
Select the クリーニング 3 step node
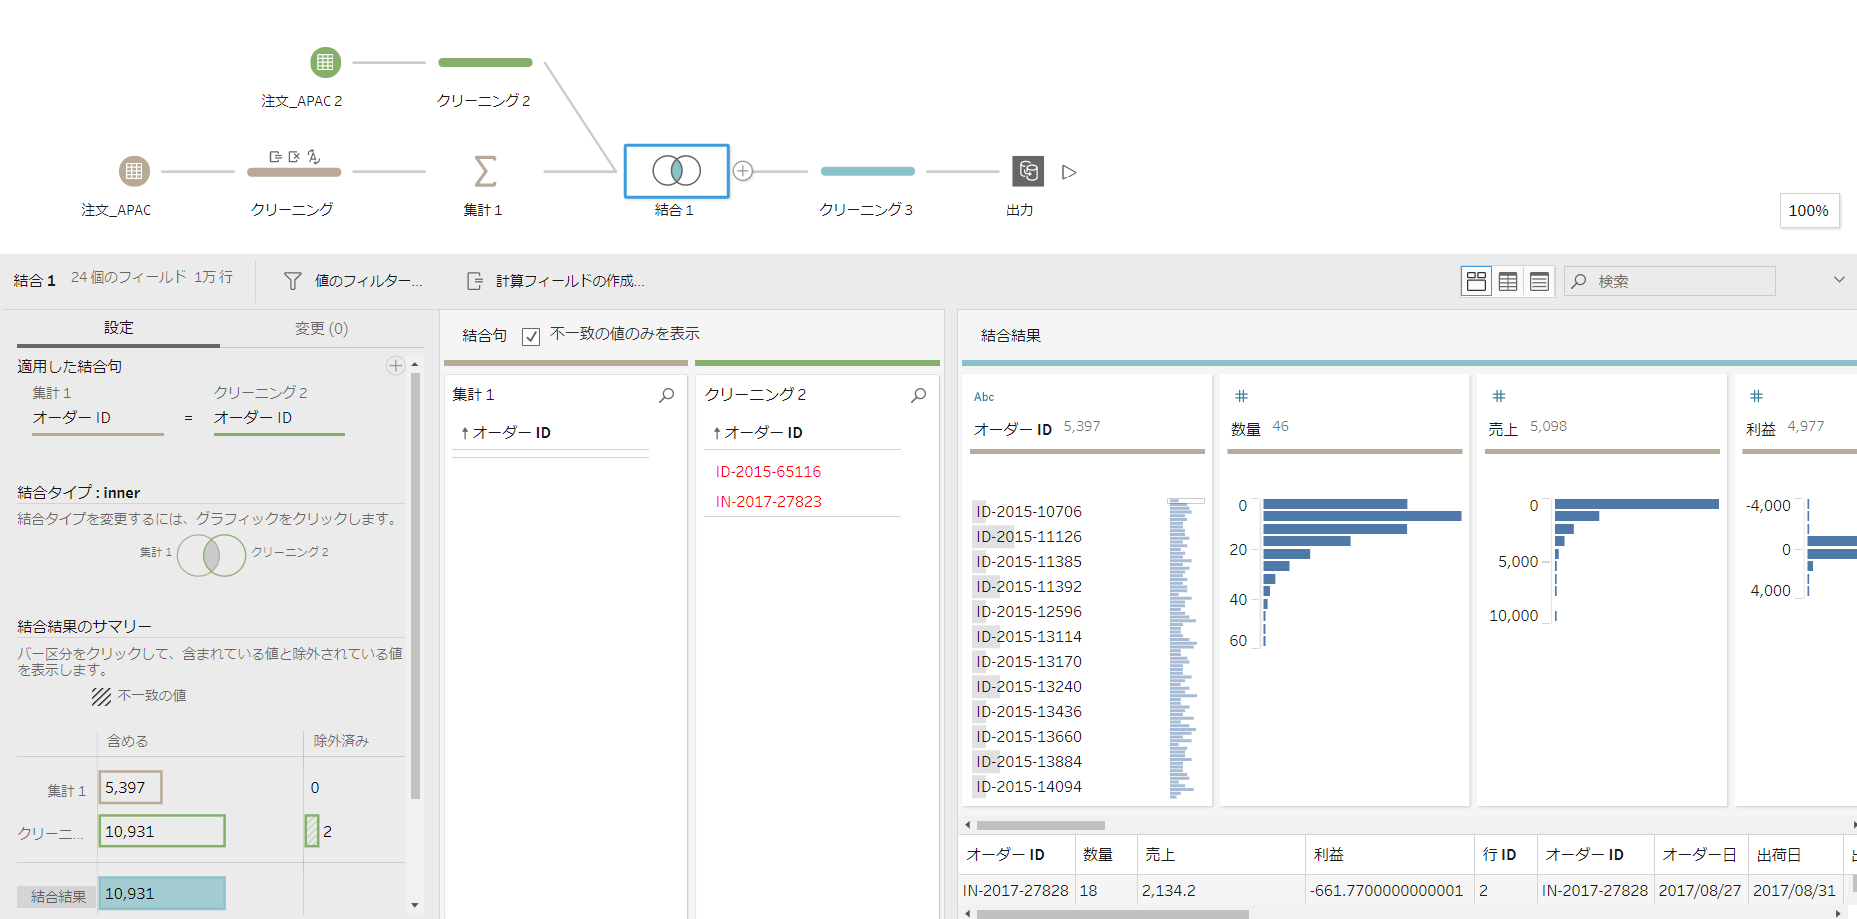click(866, 171)
